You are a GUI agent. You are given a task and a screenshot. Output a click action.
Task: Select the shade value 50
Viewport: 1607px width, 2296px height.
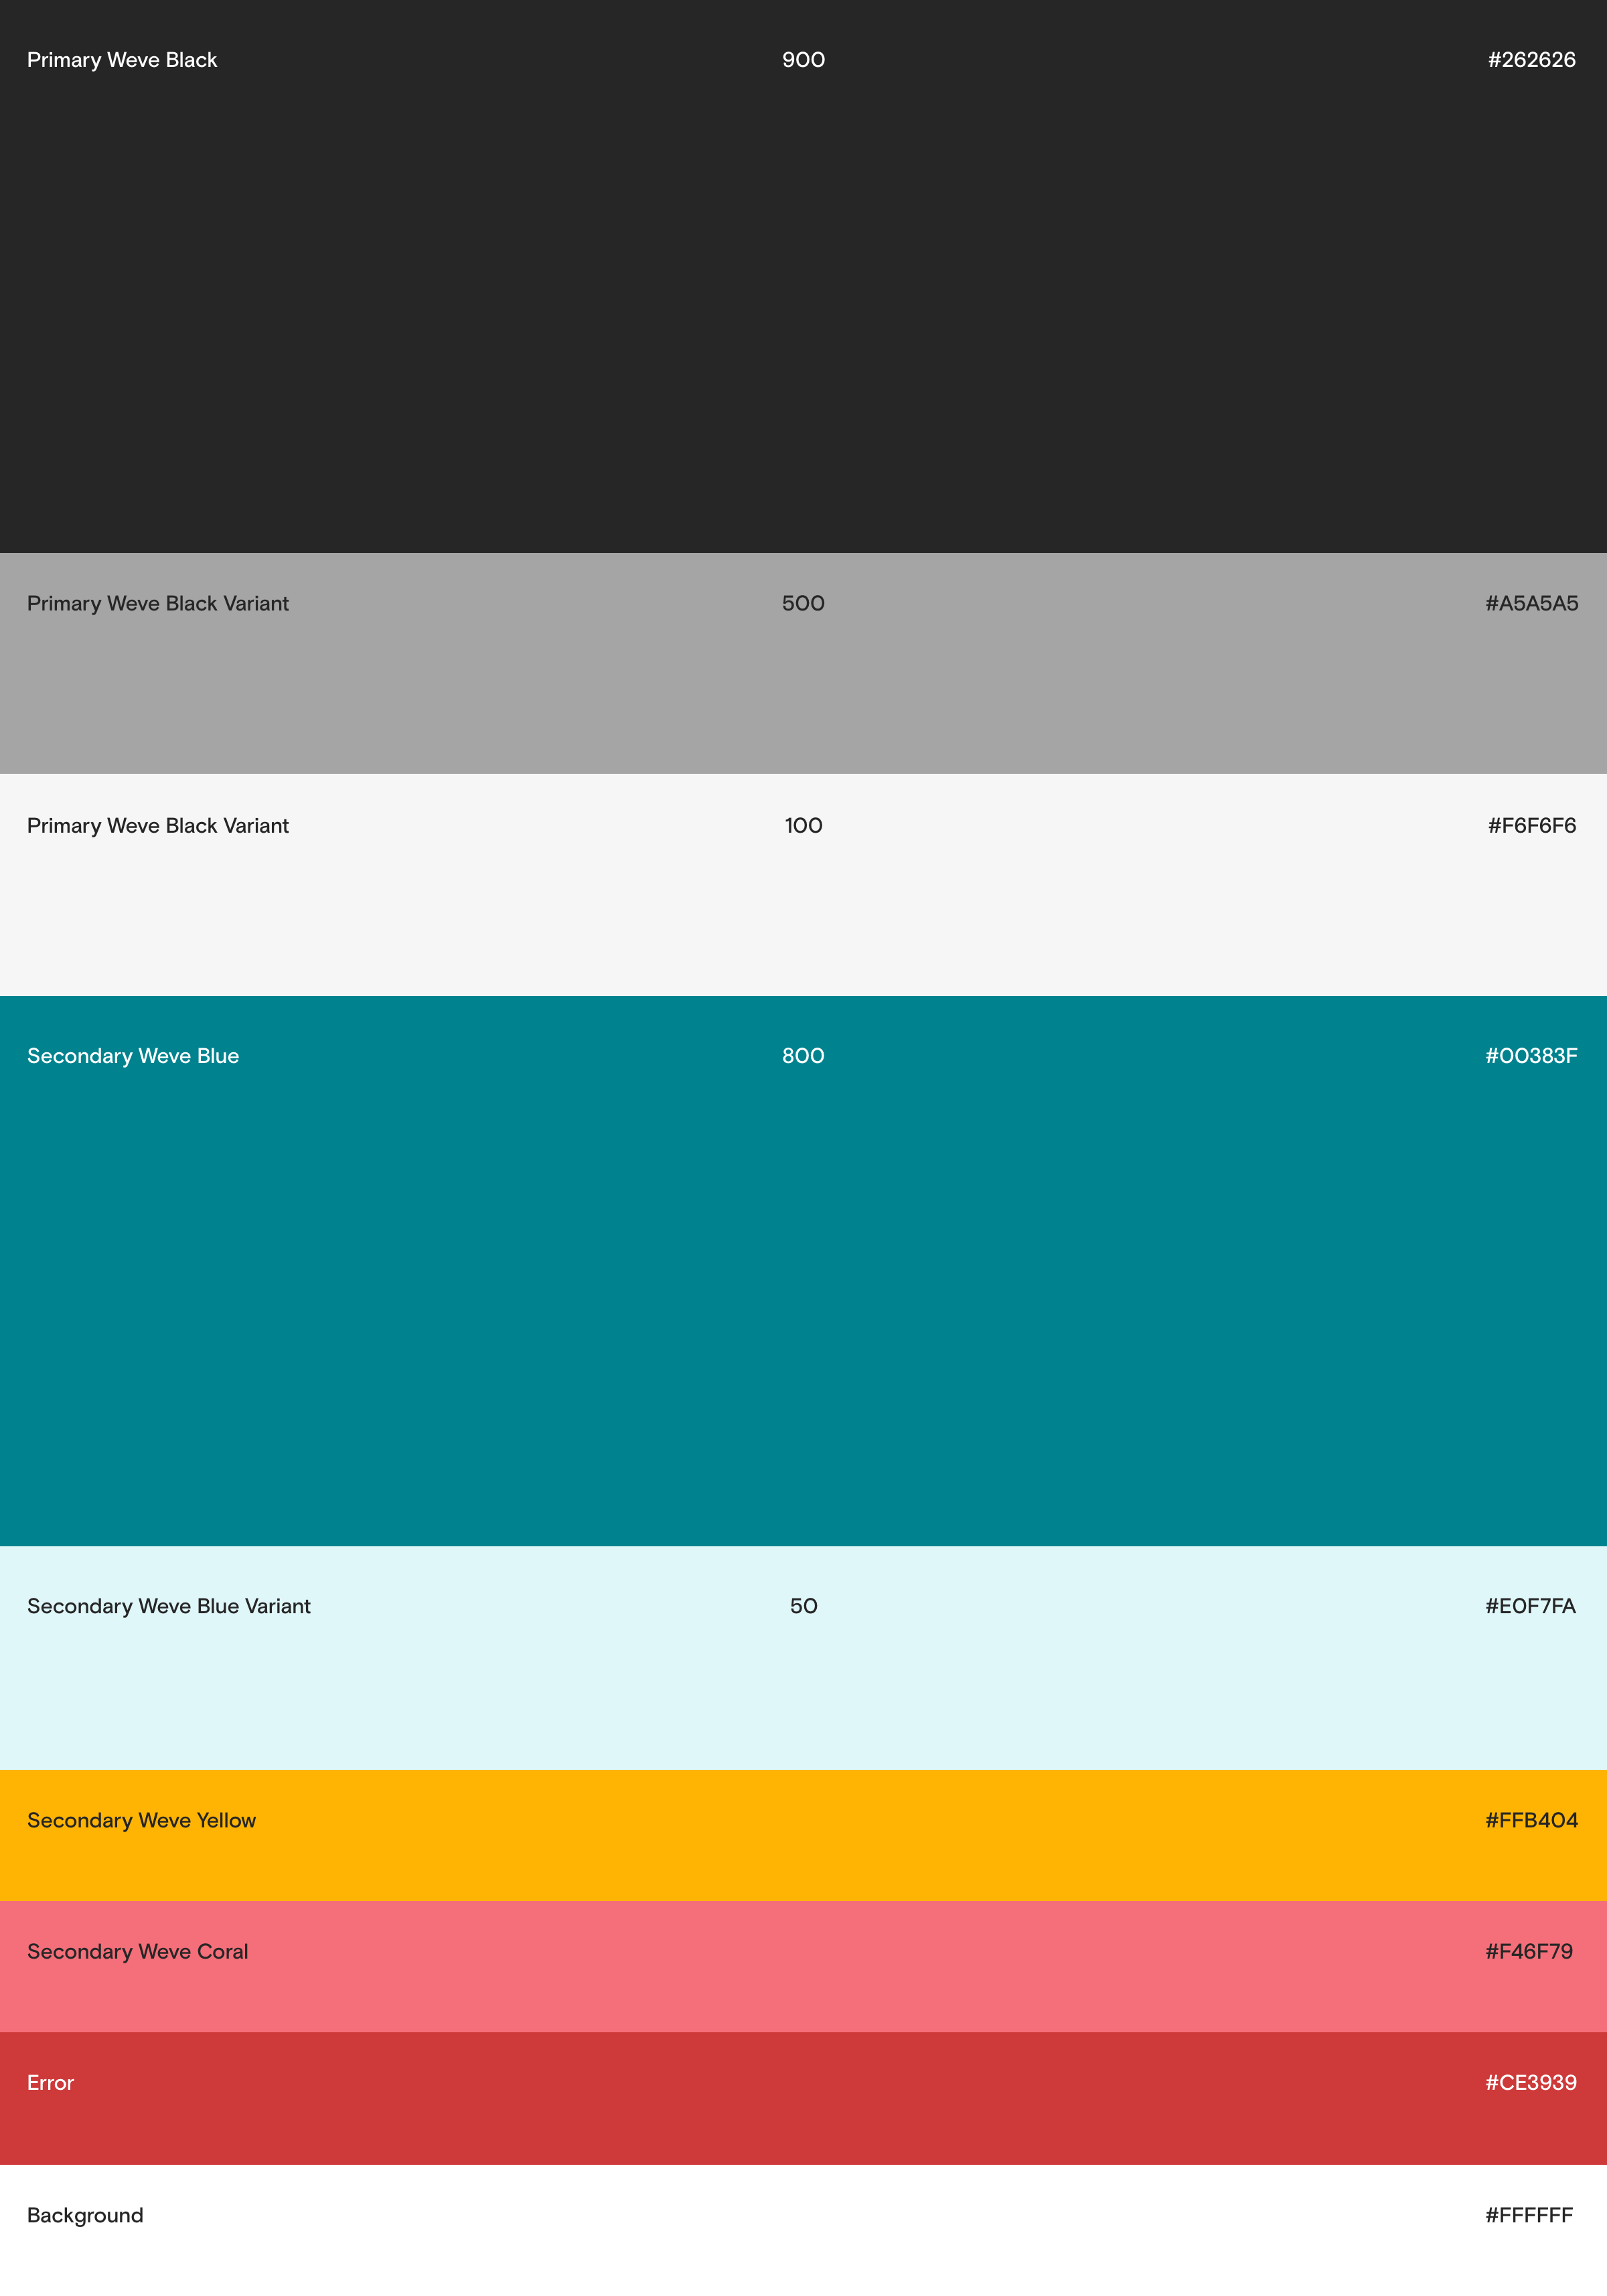[803, 1606]
